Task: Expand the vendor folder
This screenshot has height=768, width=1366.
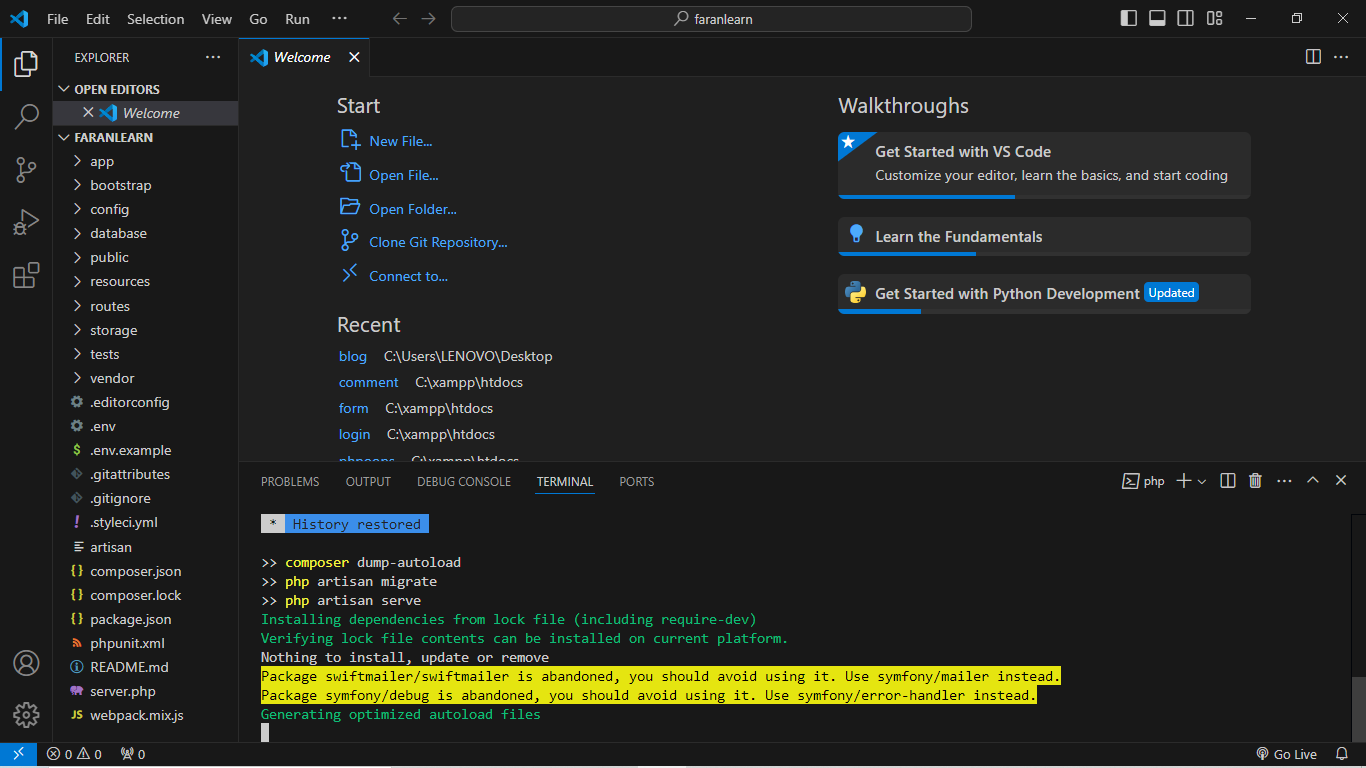Action: (x=145, y=378)
